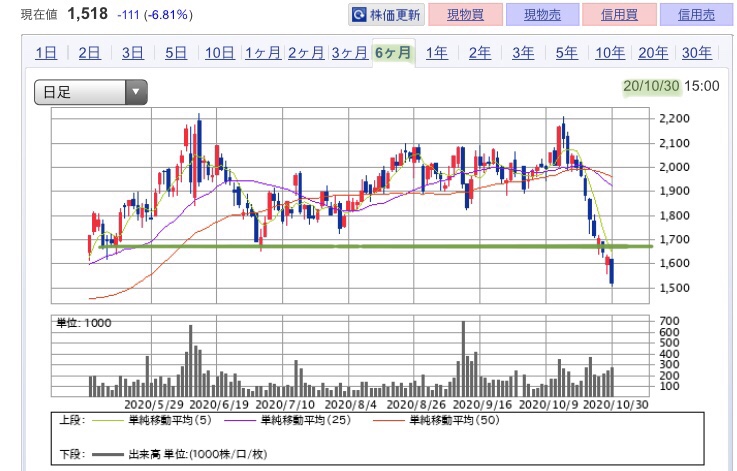Viewport: 737px width, 471px height.
Task: Click the 株価更新 refresh icon
Action: tap(359, 15)
